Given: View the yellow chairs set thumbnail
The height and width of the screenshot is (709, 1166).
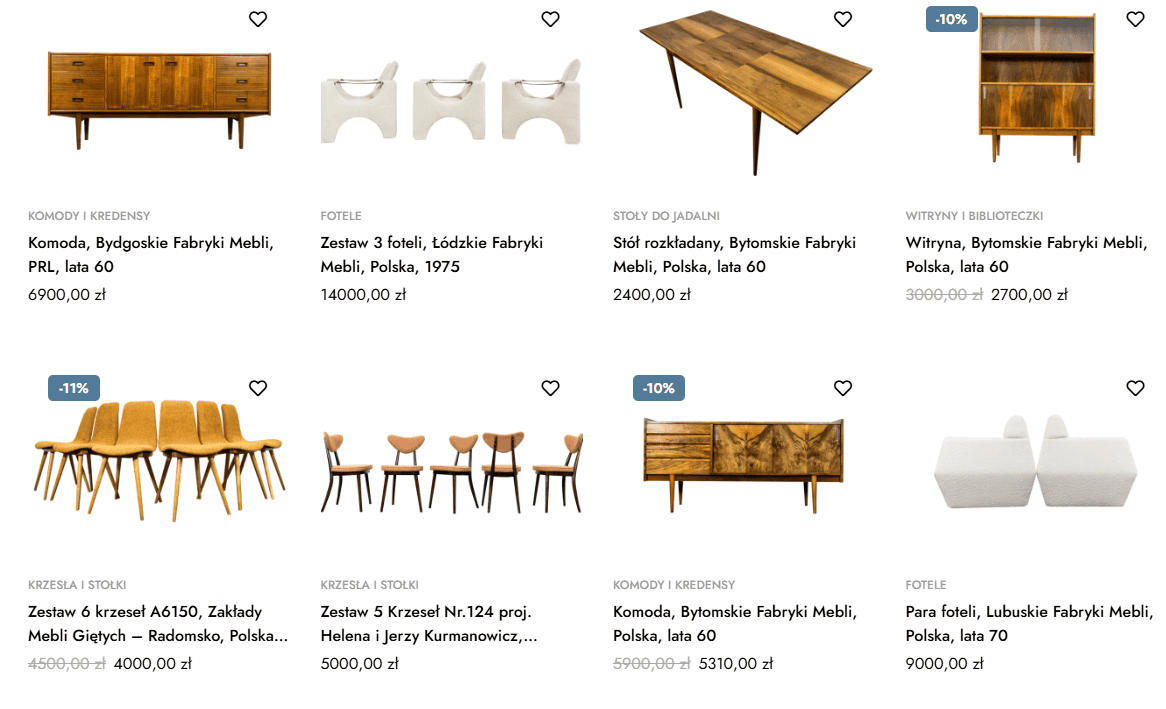Looking at the screenshot, I should coord(158,461).
